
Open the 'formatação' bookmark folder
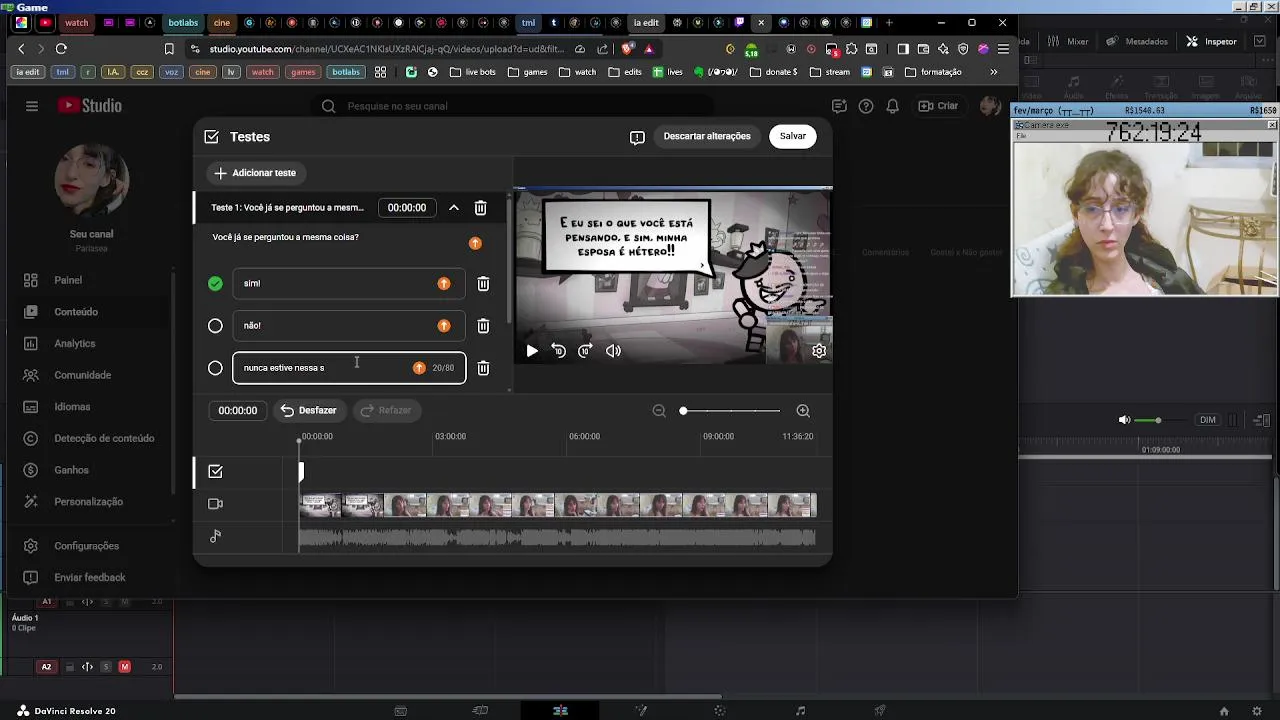click(x=933, y=72)
